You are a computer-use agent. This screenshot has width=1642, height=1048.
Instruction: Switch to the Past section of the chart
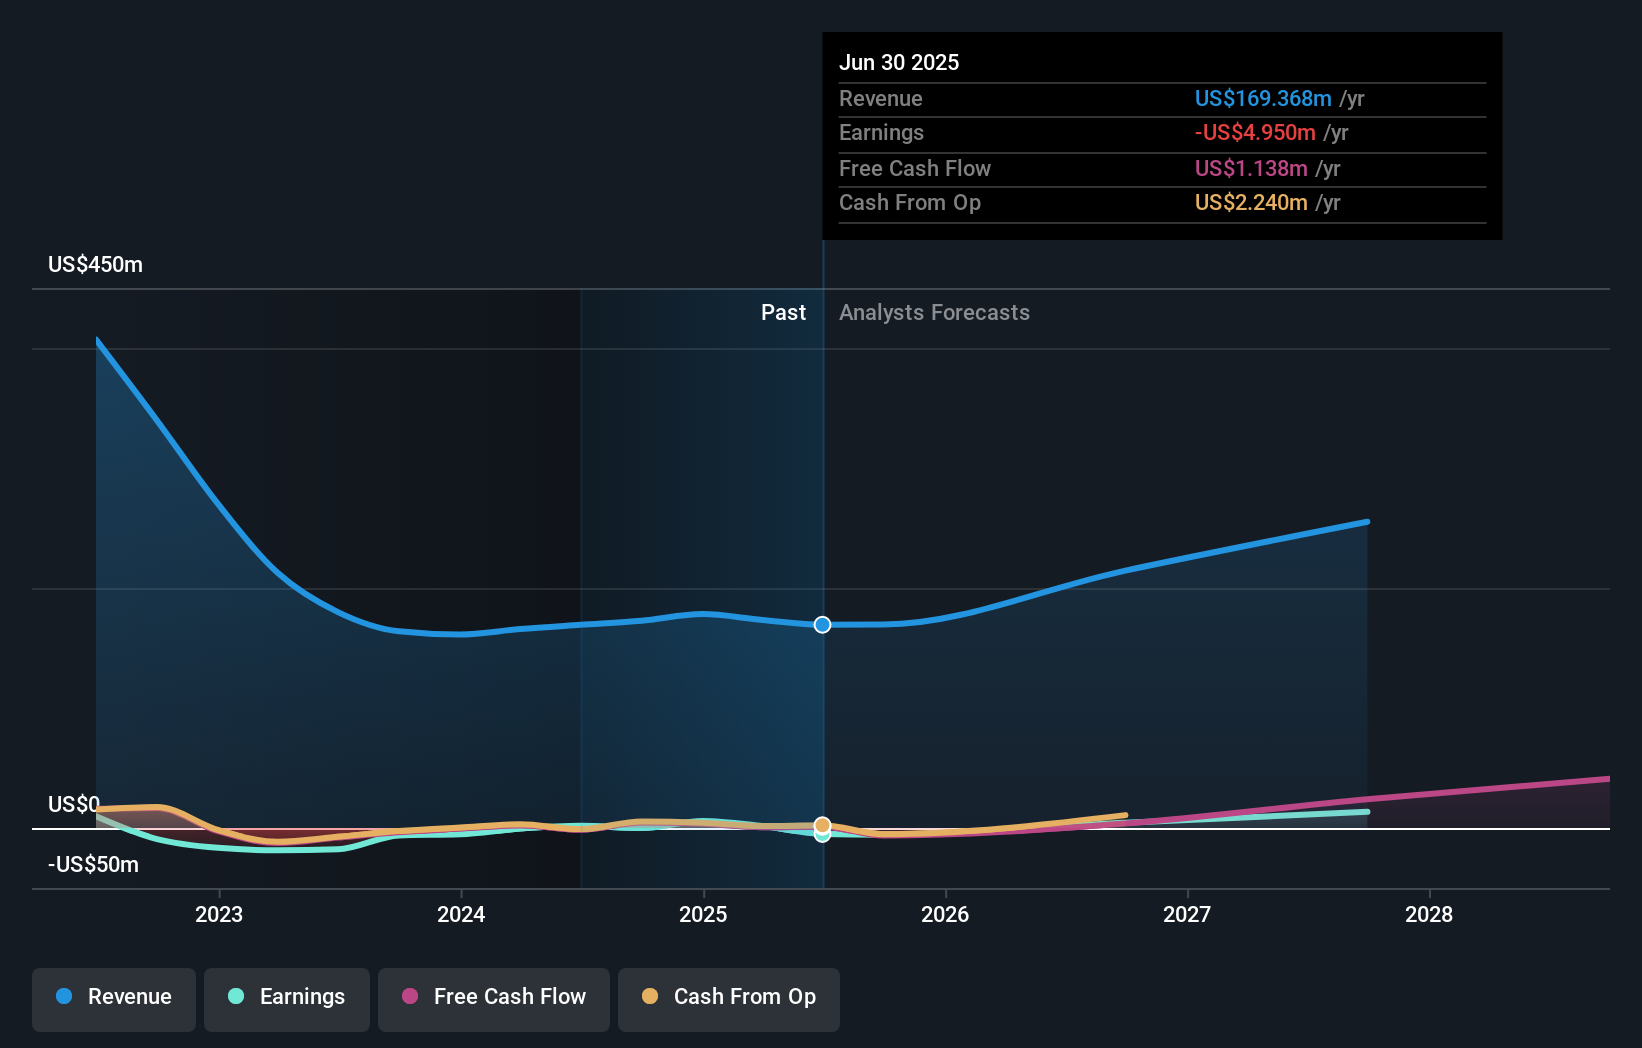pyautogui.click(x=783, y=312)
